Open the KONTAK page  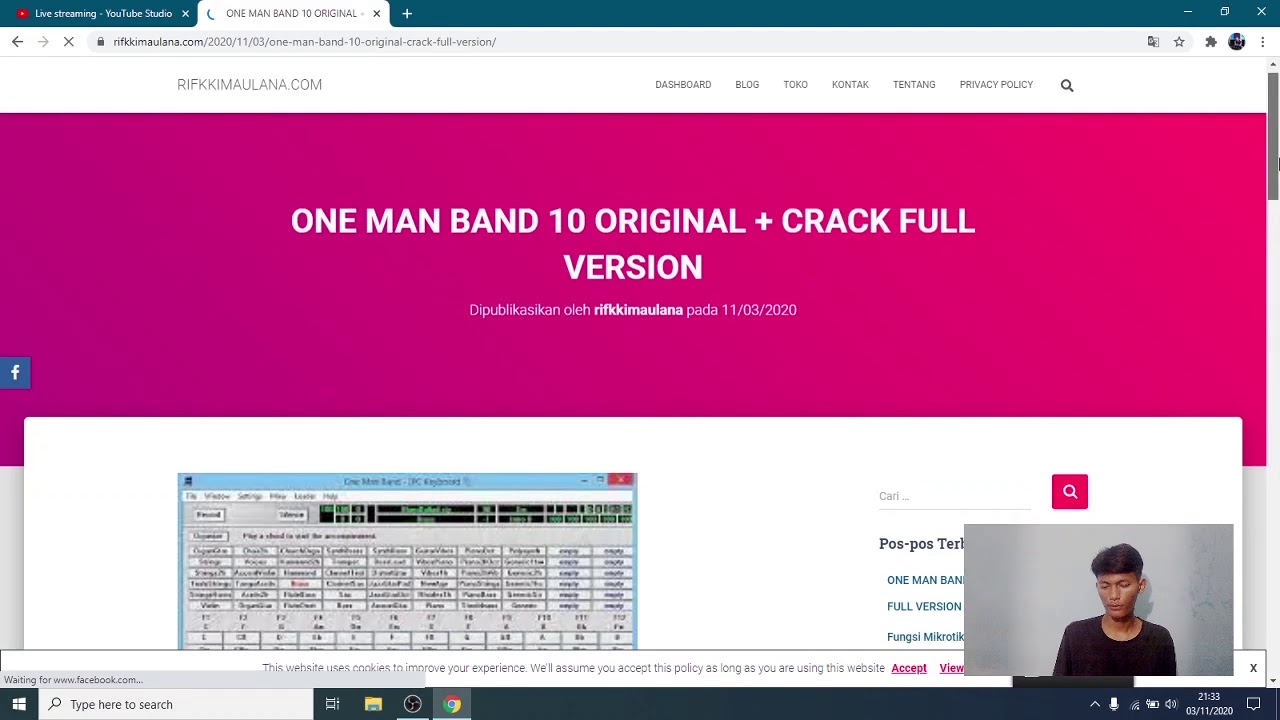850,85
